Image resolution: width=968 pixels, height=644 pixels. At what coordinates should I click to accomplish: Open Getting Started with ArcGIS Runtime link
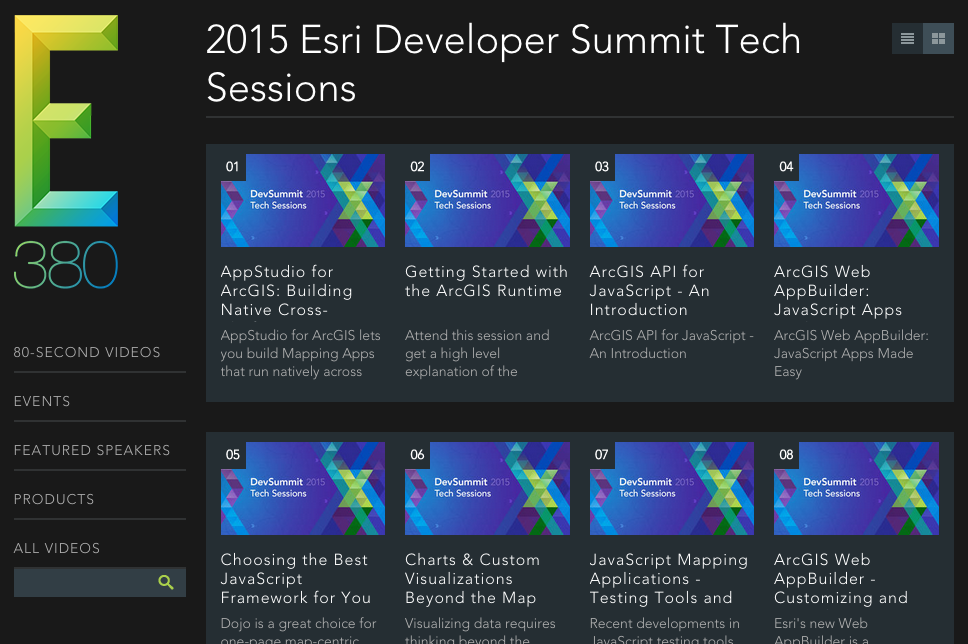tap(486, 282)
